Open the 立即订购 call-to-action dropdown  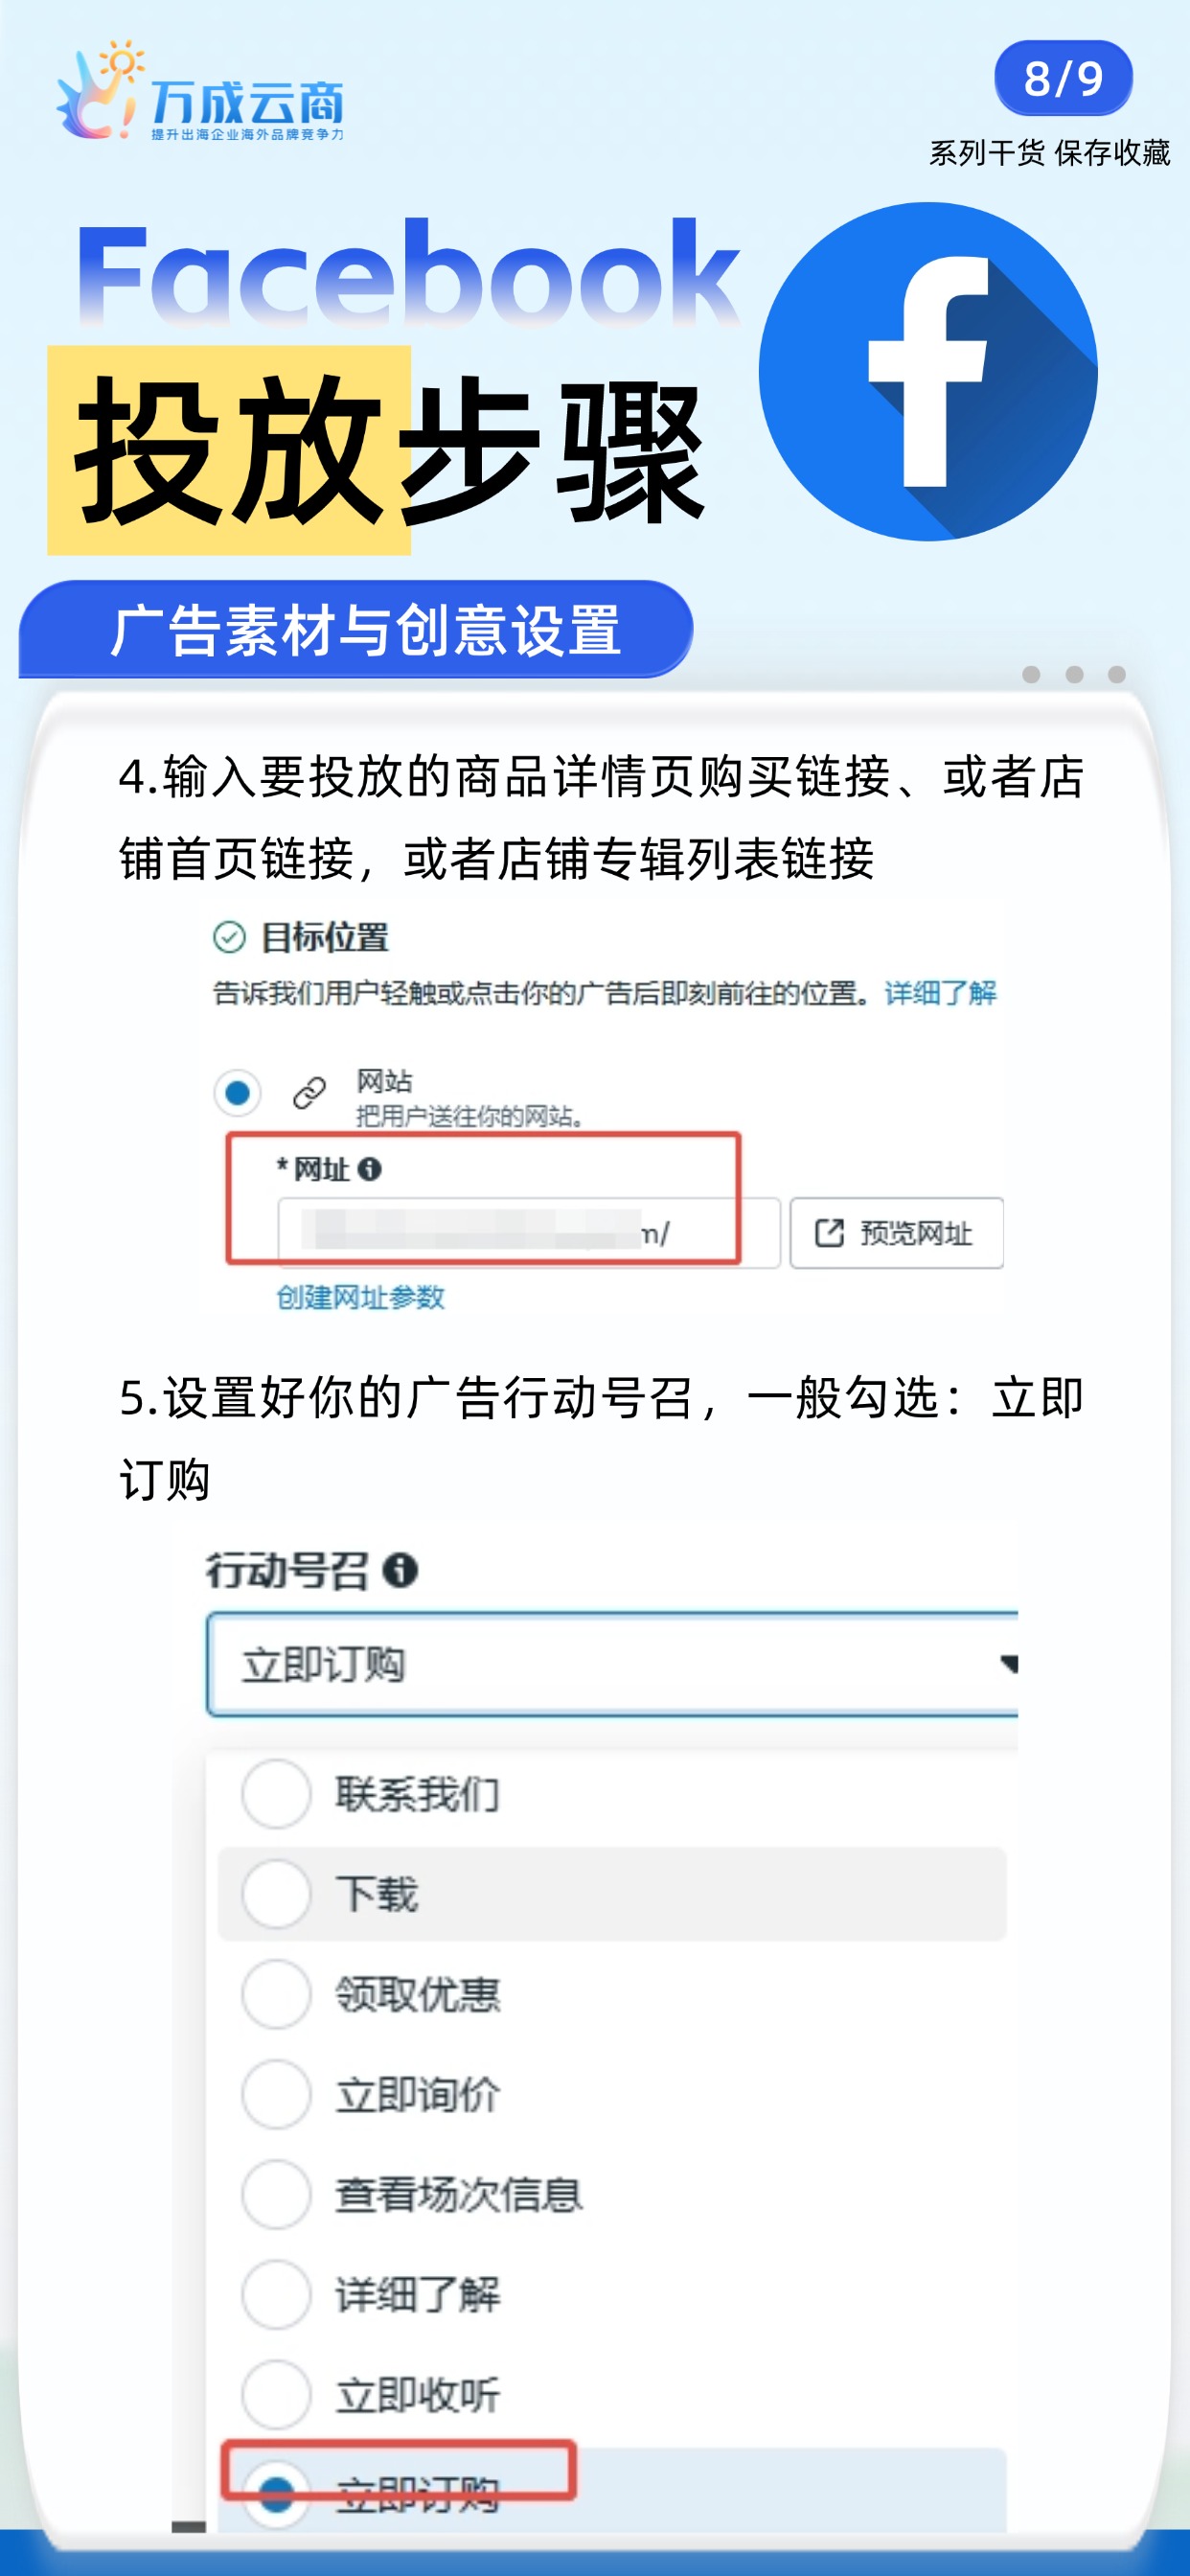(612, 1664)
